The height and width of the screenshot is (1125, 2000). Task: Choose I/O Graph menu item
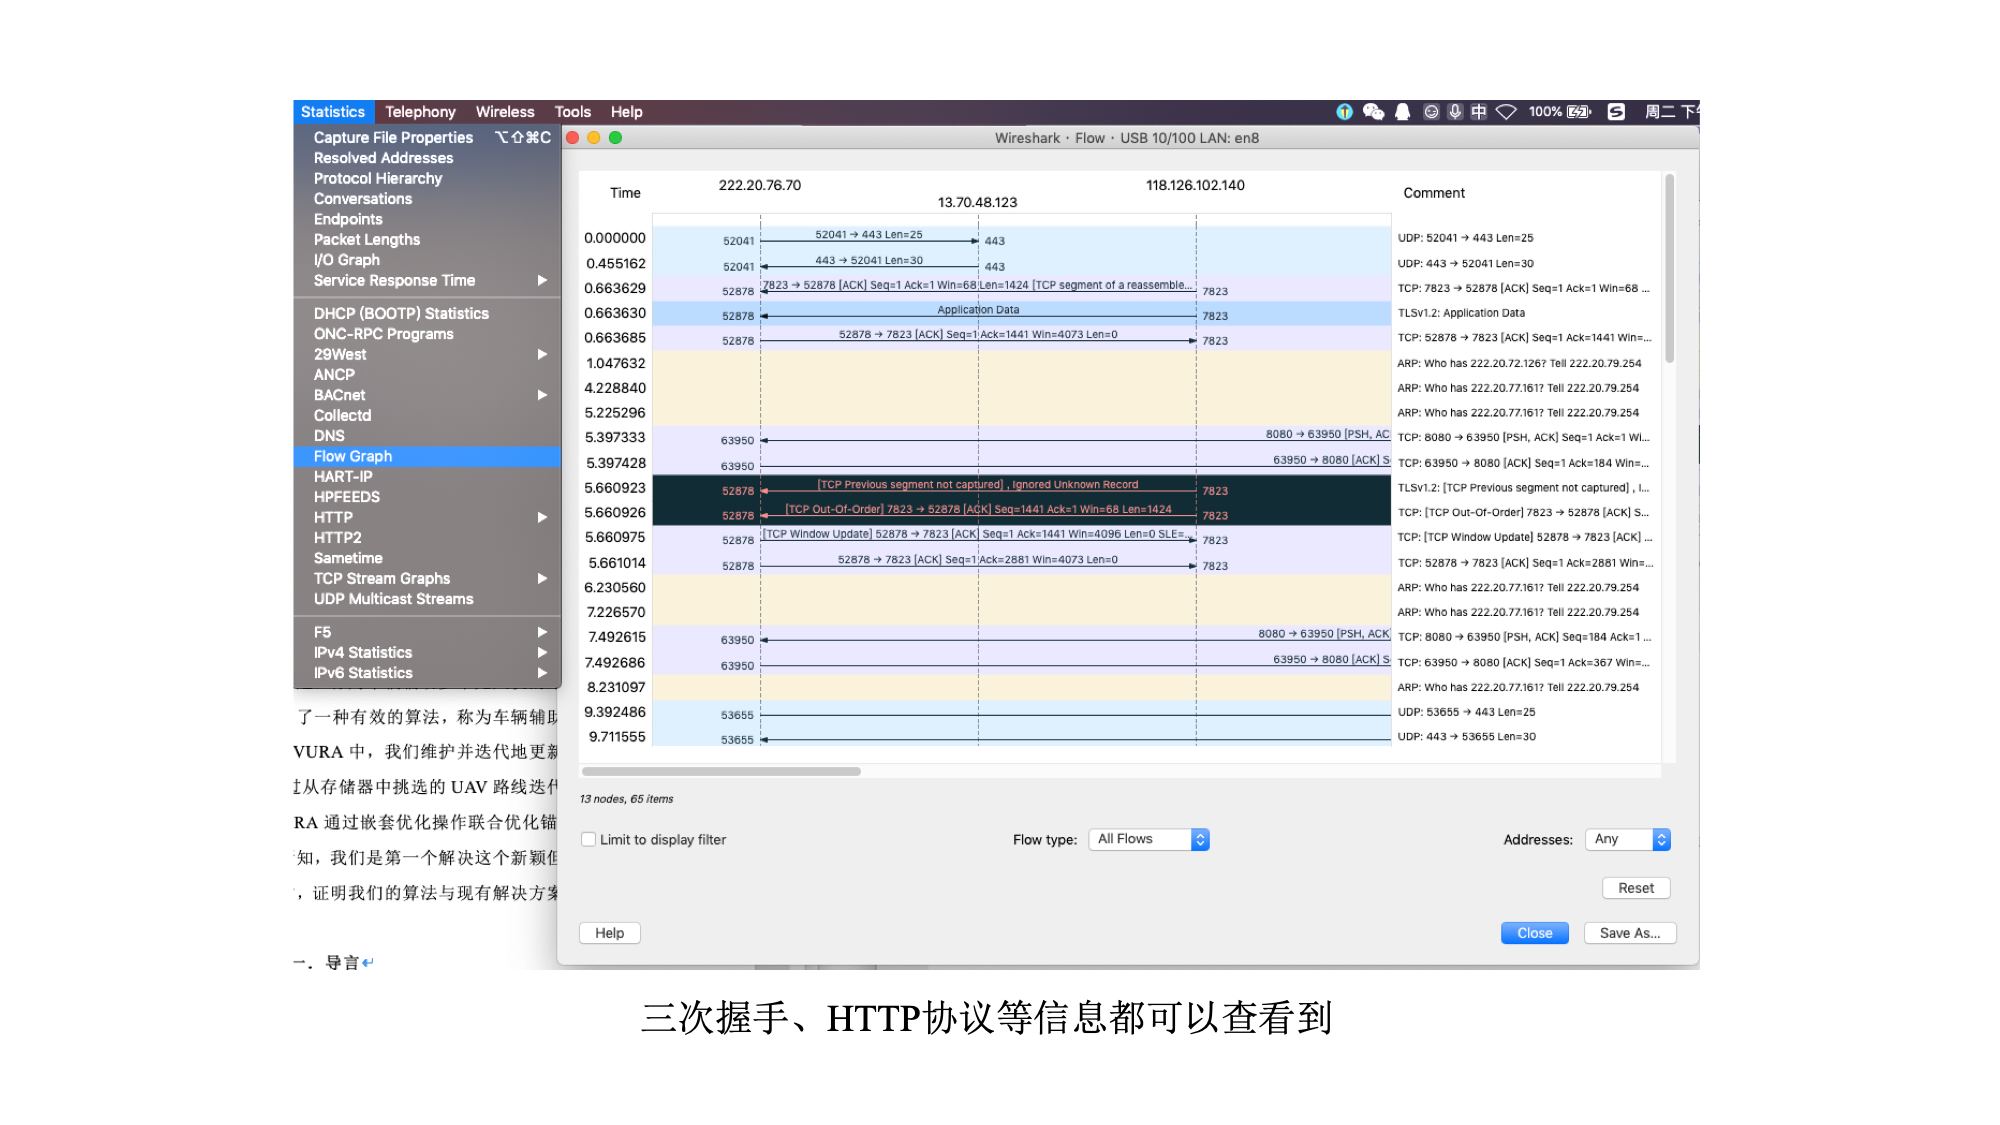point(427,260)
